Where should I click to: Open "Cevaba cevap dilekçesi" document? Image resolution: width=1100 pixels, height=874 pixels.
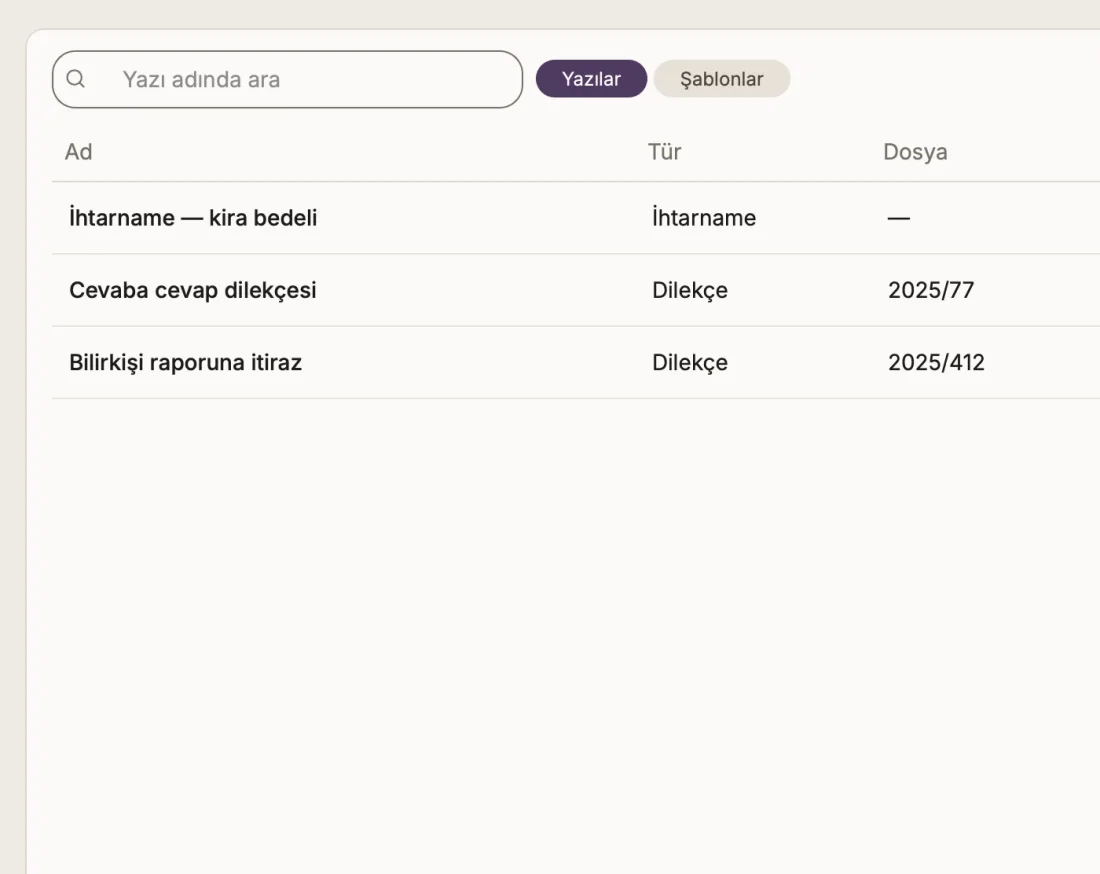193,290
